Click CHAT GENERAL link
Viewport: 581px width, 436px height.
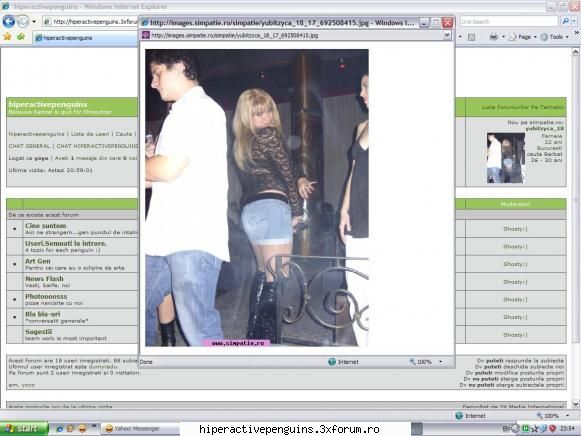(x=29, y=146)
